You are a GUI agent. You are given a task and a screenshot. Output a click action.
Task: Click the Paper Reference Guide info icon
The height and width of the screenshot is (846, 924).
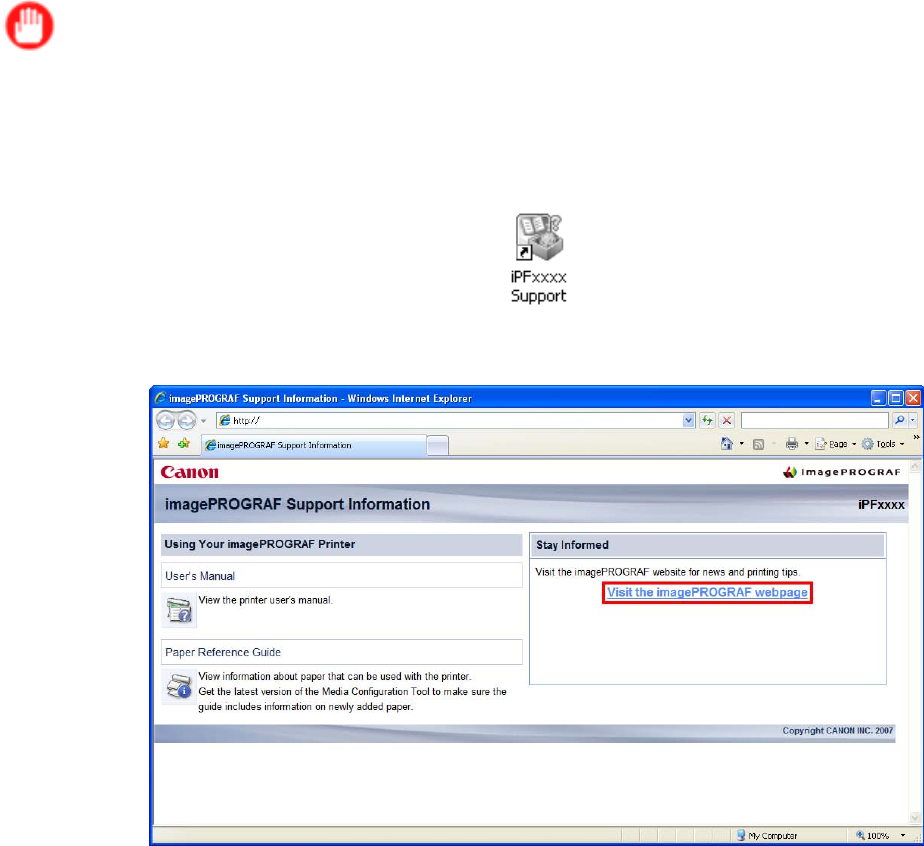[x=179, y=686]
